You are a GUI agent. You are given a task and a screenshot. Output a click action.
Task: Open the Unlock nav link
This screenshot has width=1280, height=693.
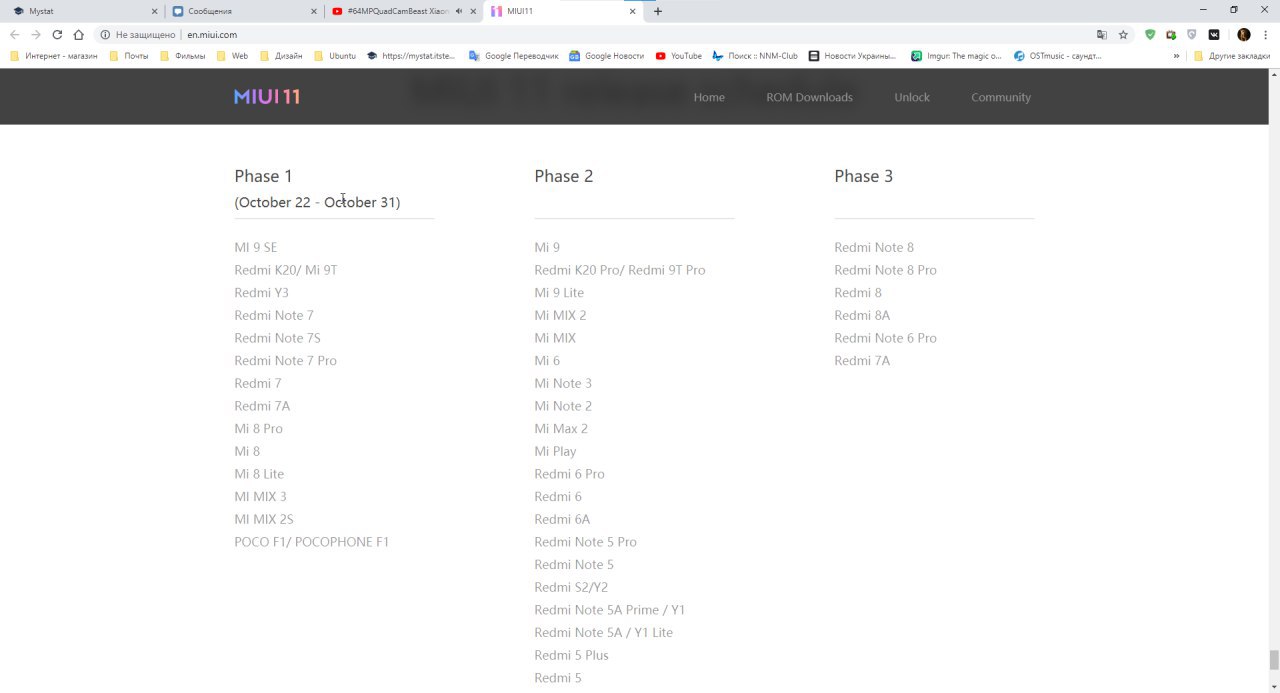tap(912, 97)
